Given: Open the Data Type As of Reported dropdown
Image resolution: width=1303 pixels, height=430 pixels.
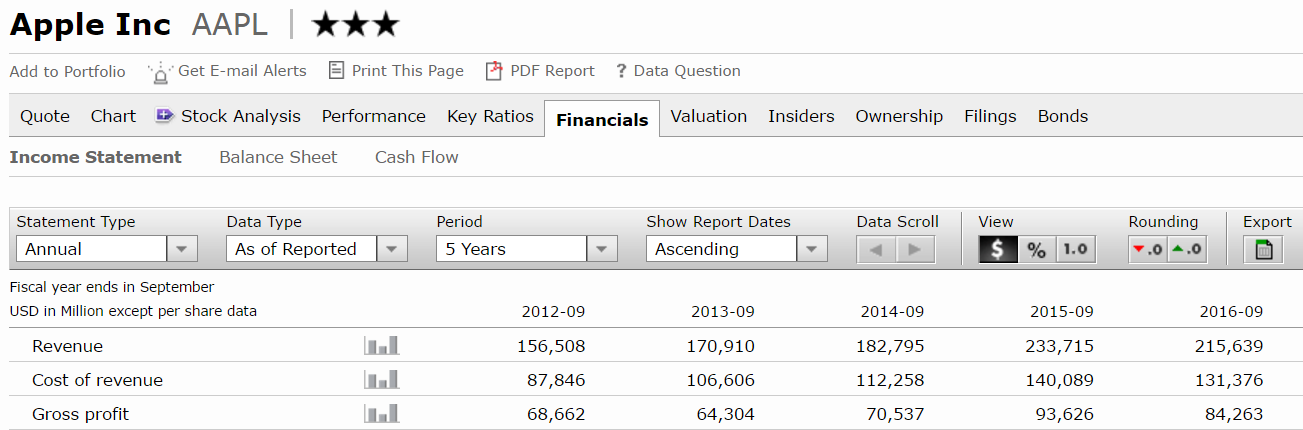Looking at the screenshot, I should point(317,249).
